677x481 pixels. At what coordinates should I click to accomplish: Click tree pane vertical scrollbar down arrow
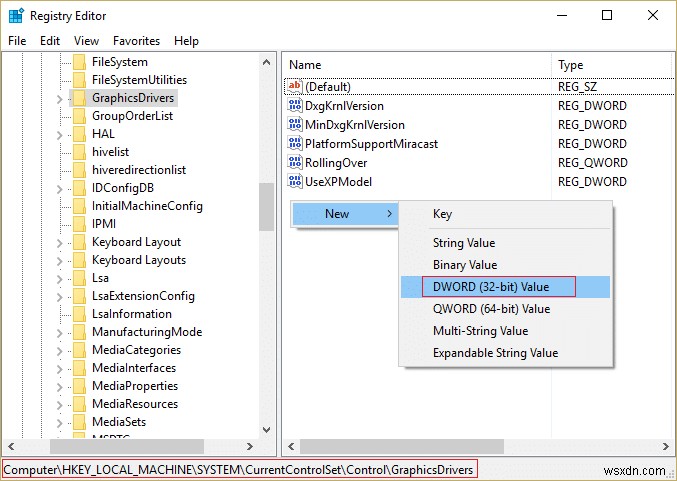tap(267, 430)
